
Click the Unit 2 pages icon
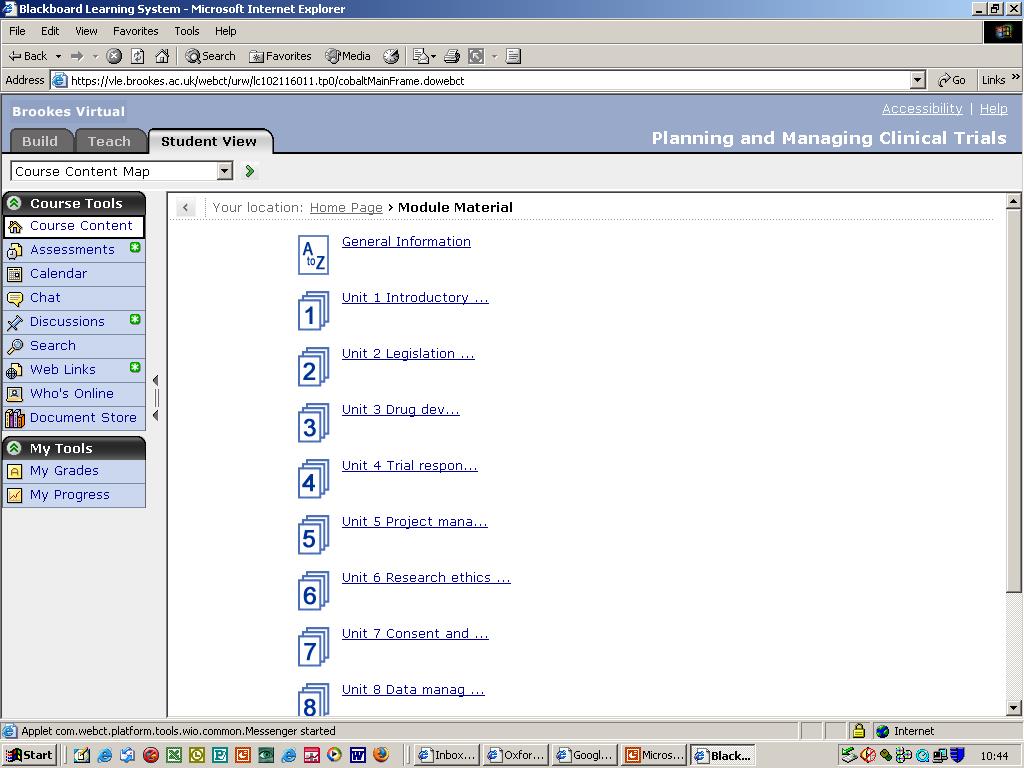[313, 368]
